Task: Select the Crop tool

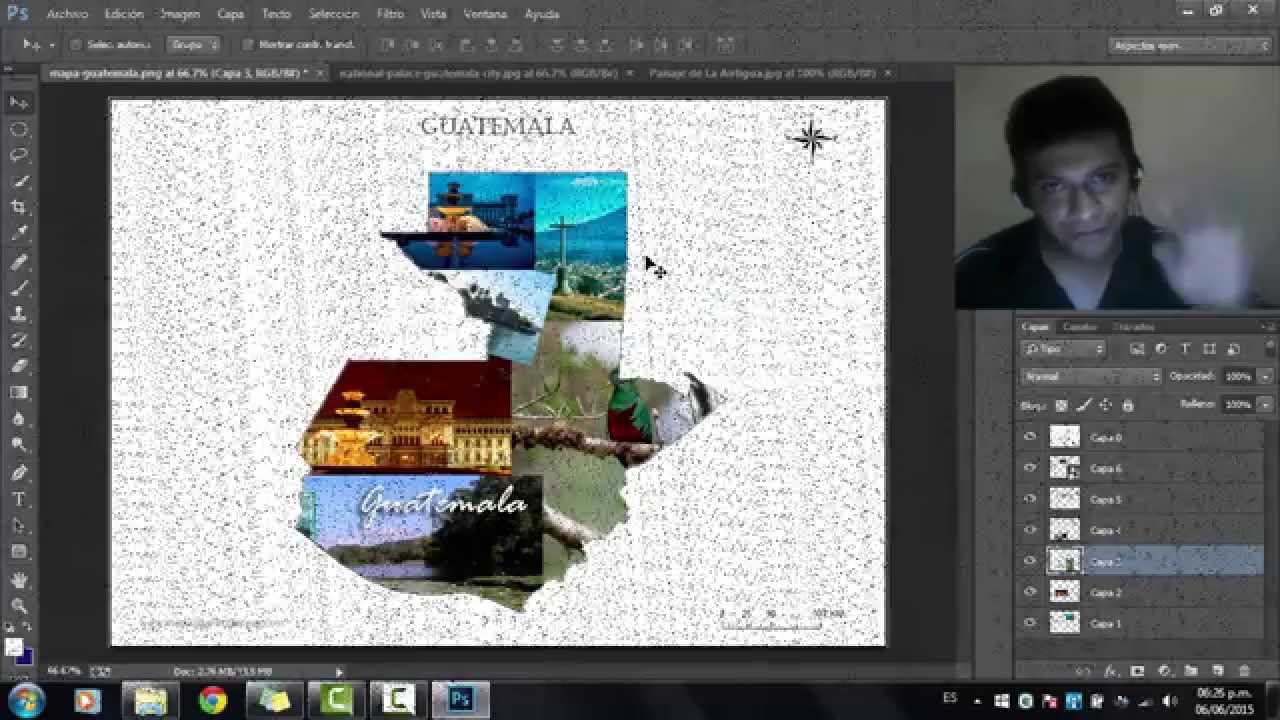Action: [19, 207]
